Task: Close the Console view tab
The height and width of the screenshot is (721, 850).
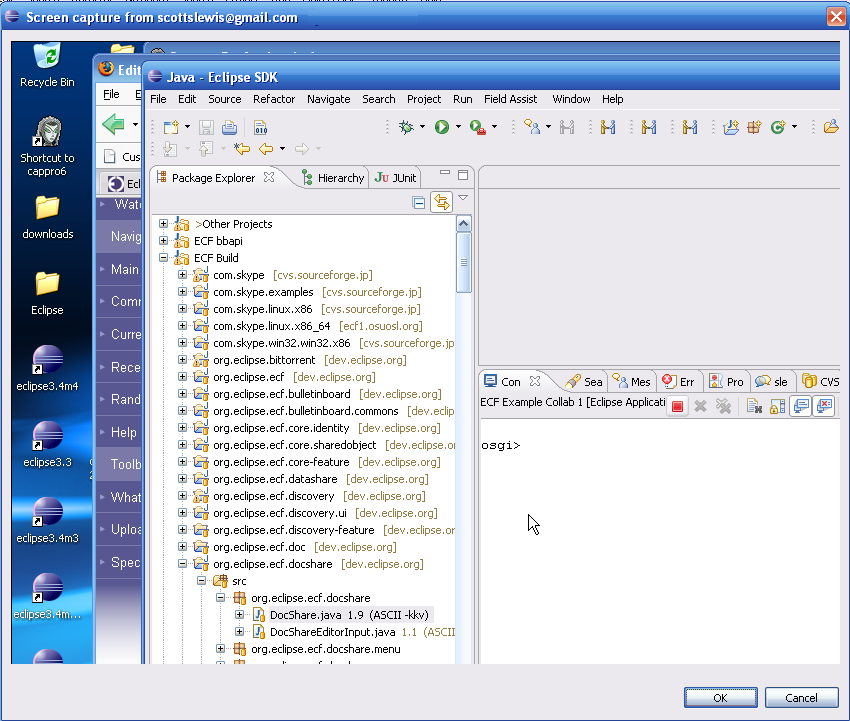Action: point(535,381)
